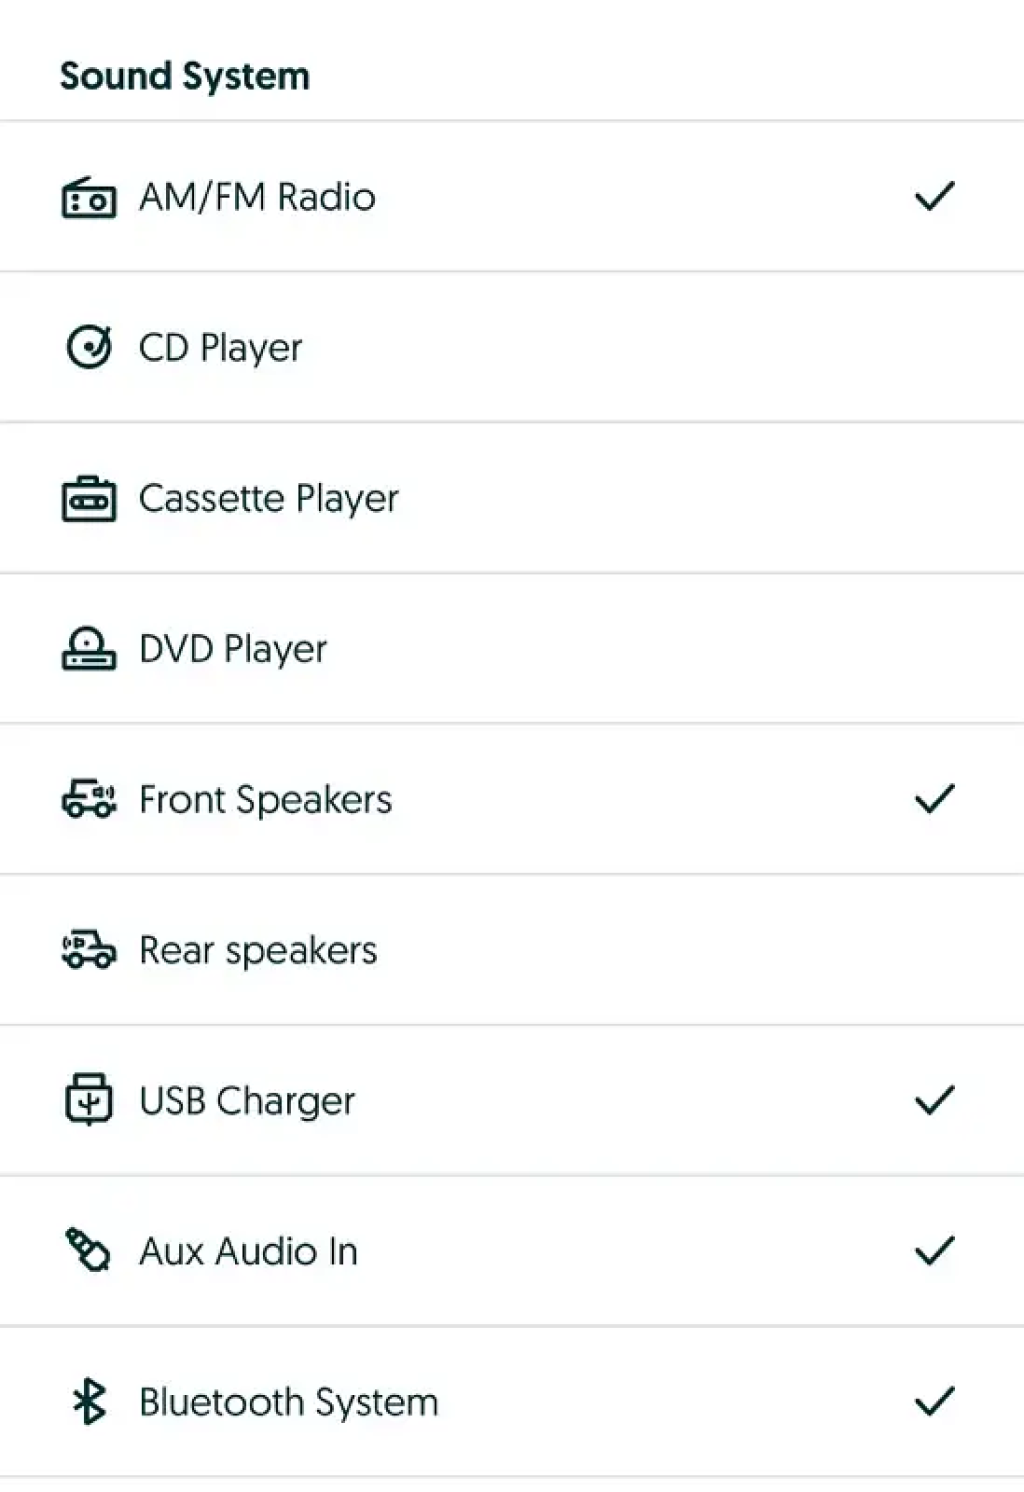Click the Aux Audio In plug icon
The height and width of the screenshot is (1492, 1024).
89,1251
